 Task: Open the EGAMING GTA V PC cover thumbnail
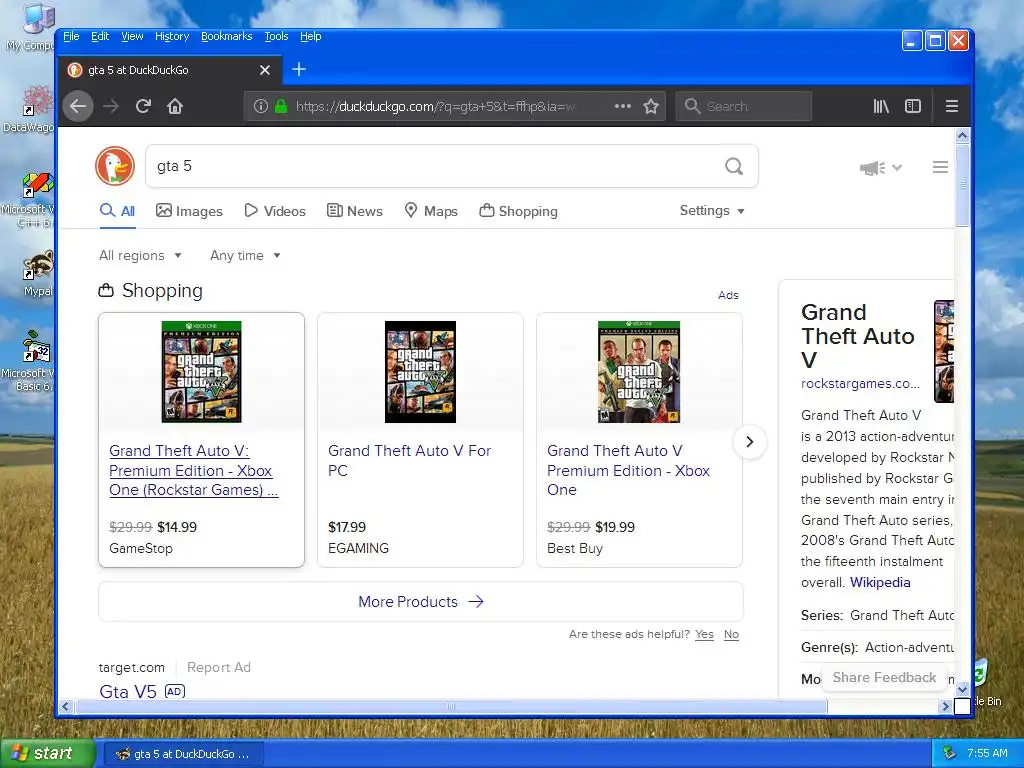pos(420,372)
